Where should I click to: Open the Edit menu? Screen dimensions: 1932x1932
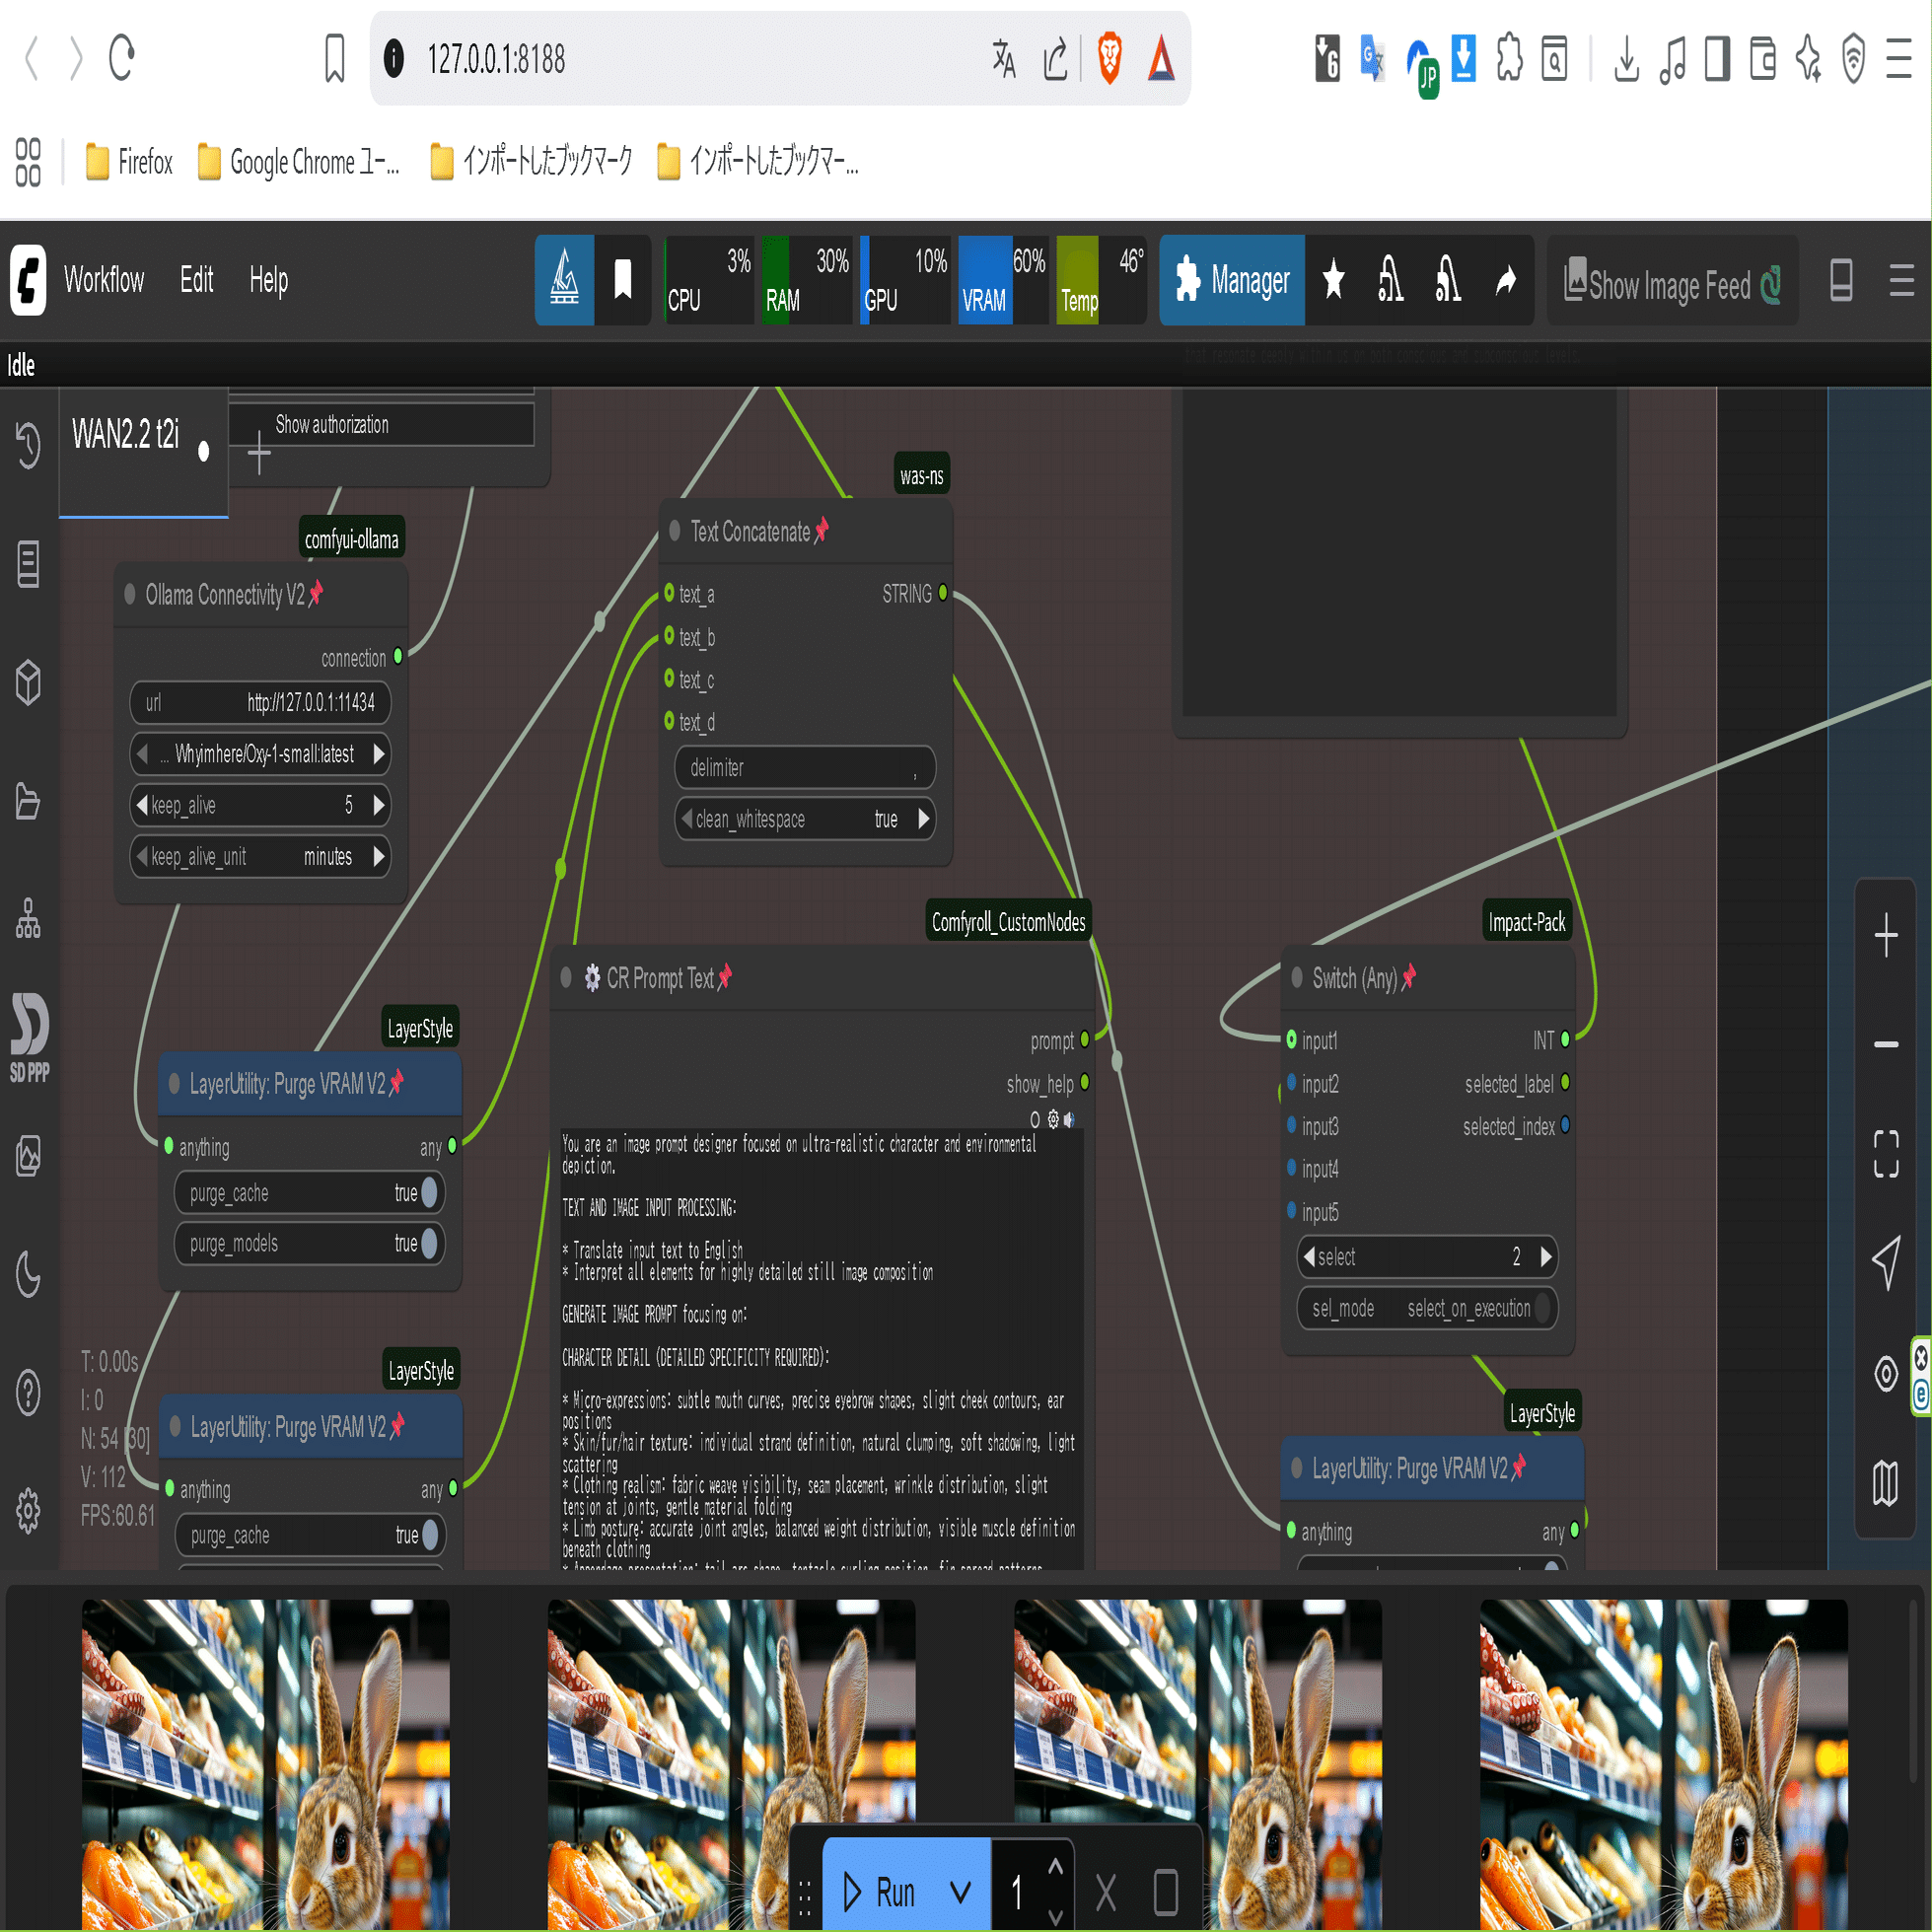click(196, 280)
